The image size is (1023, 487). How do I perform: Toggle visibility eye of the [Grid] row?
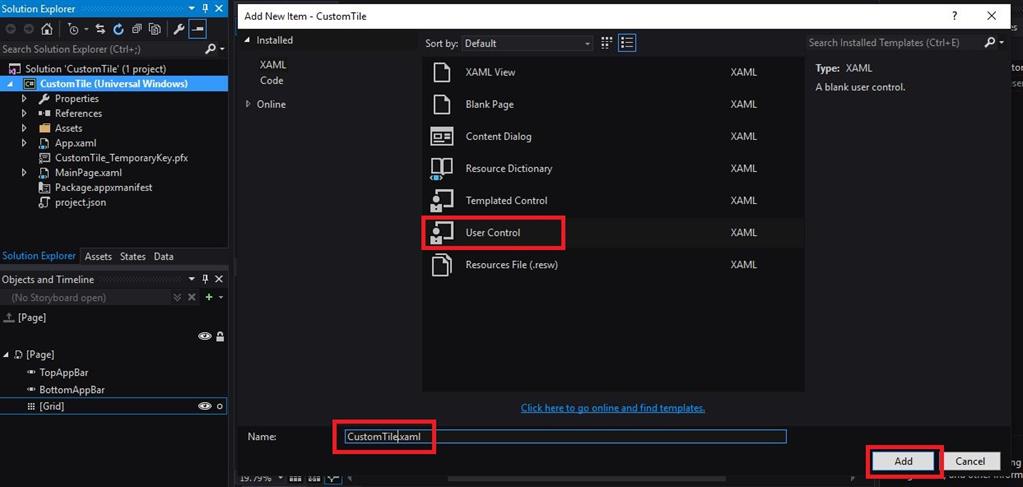tap(205, 406)
